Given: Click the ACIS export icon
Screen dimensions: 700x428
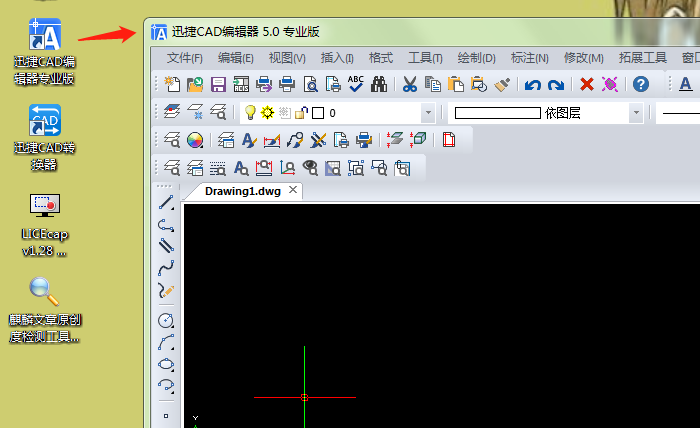Looking at the screenshot, I should click(241, 84).
